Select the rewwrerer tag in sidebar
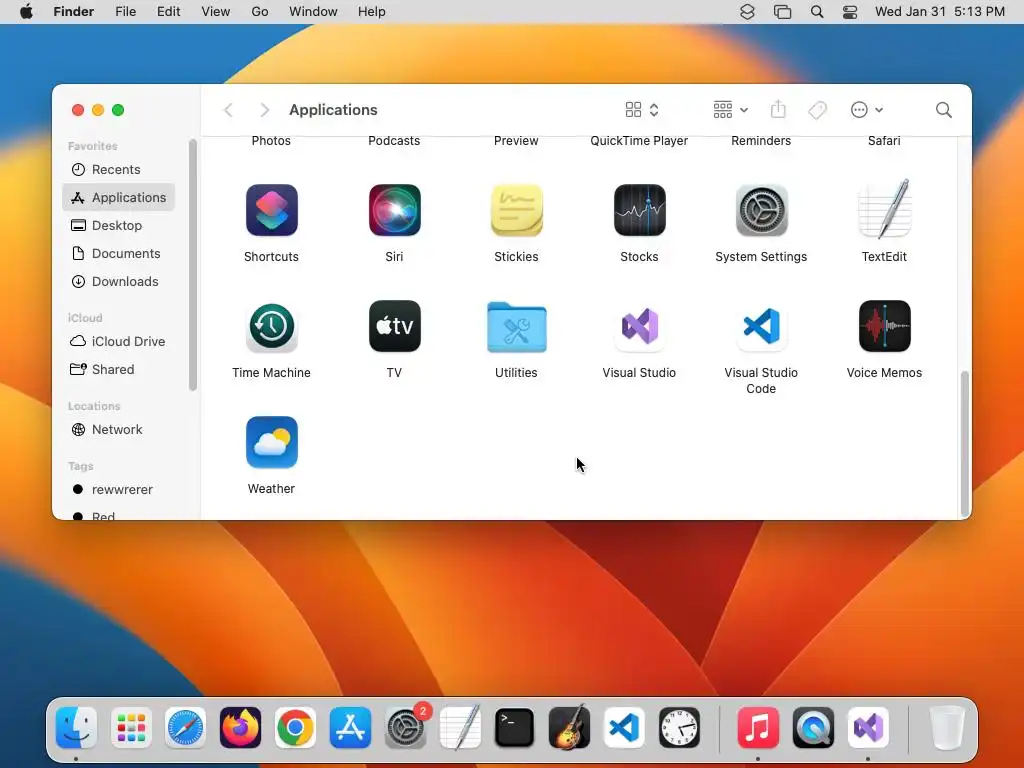Viewport: 1024px width, 768px height. coord(119,490)
